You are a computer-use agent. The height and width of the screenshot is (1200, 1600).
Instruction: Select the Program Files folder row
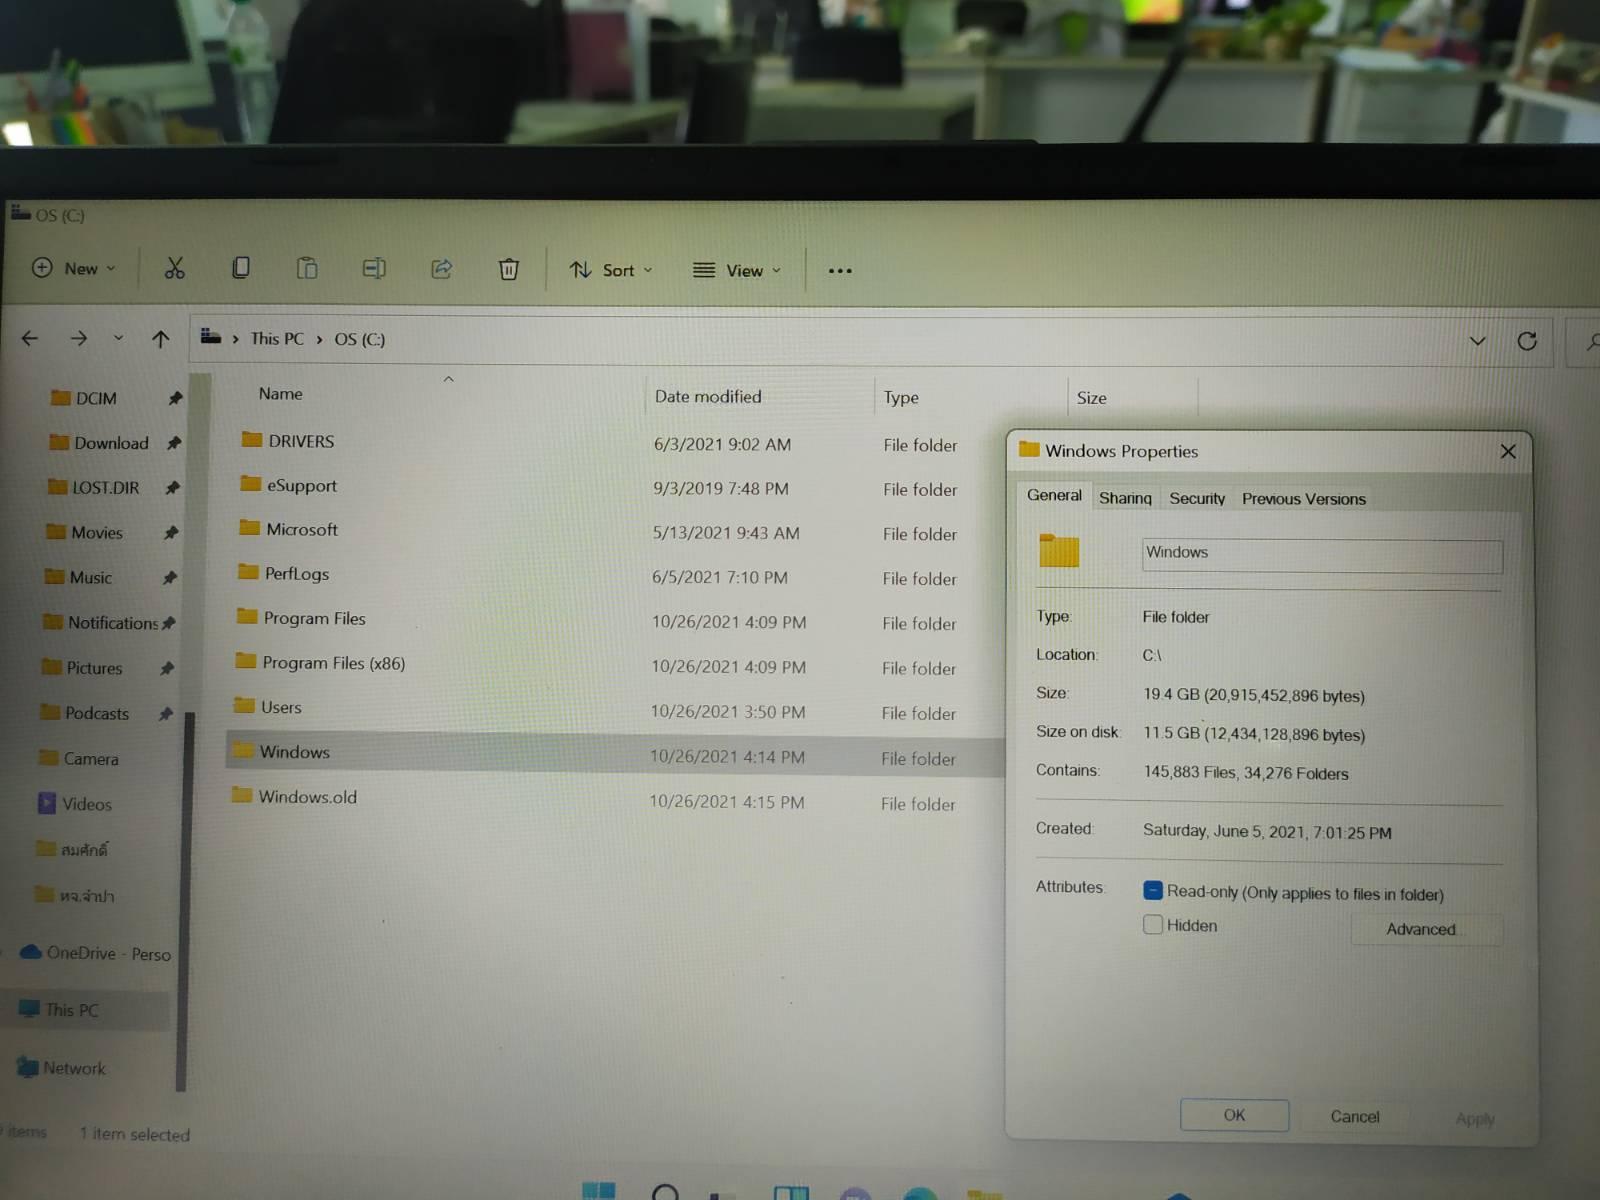pos(617,619)
